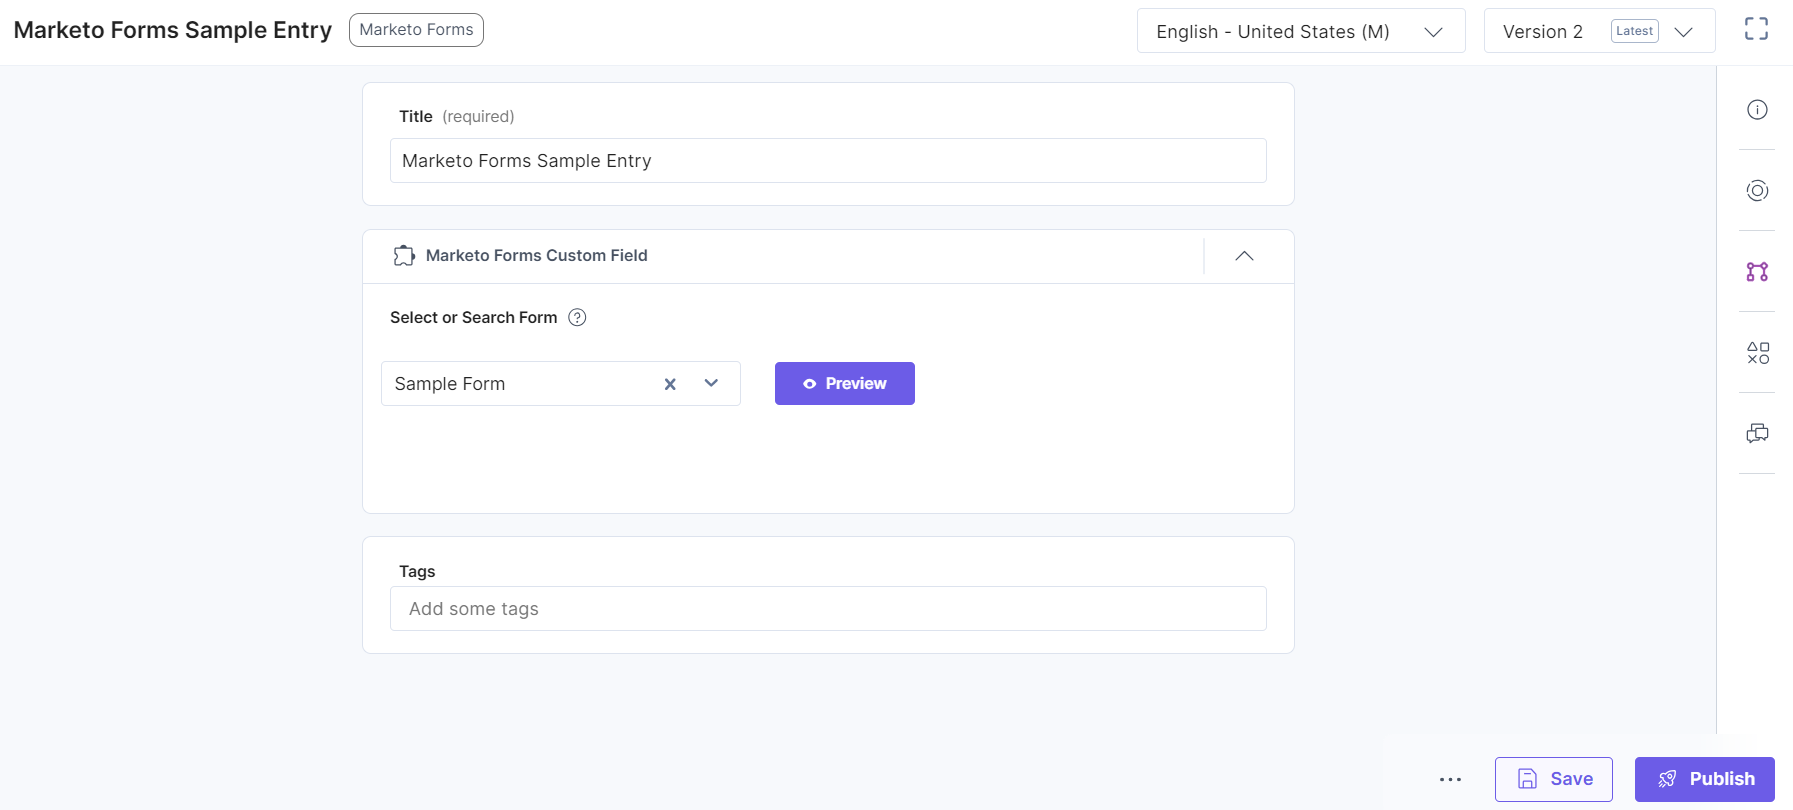1793x810 pixels.
Task: Open the info panel icon in sidebar
Action: point(1757,110)
